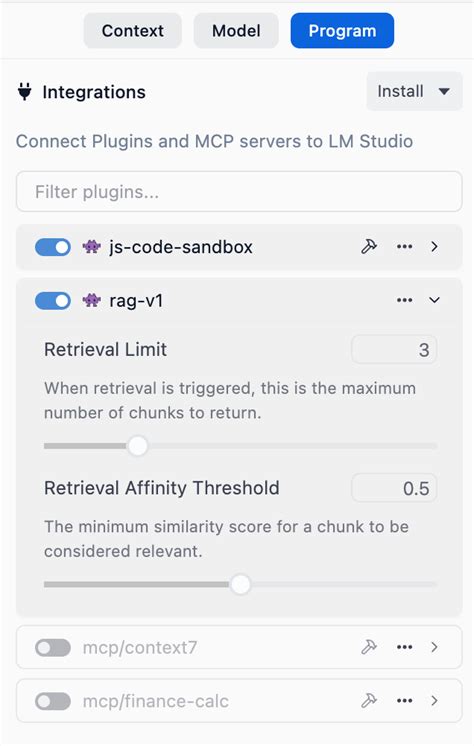Collapse the rag-v1 settings section
The height and width of the screenshot is (746, 474).
pyautogui.click(x=434, y=300)
